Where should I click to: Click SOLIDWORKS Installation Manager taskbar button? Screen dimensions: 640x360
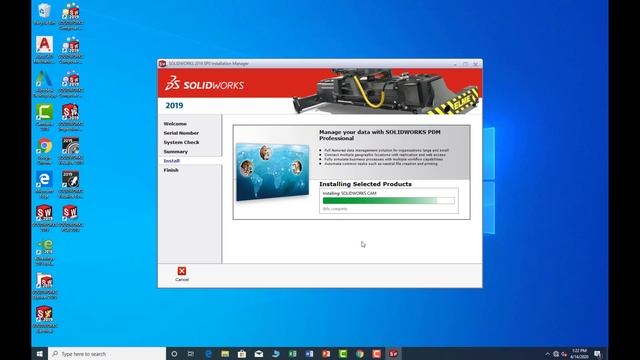(393, 354)
